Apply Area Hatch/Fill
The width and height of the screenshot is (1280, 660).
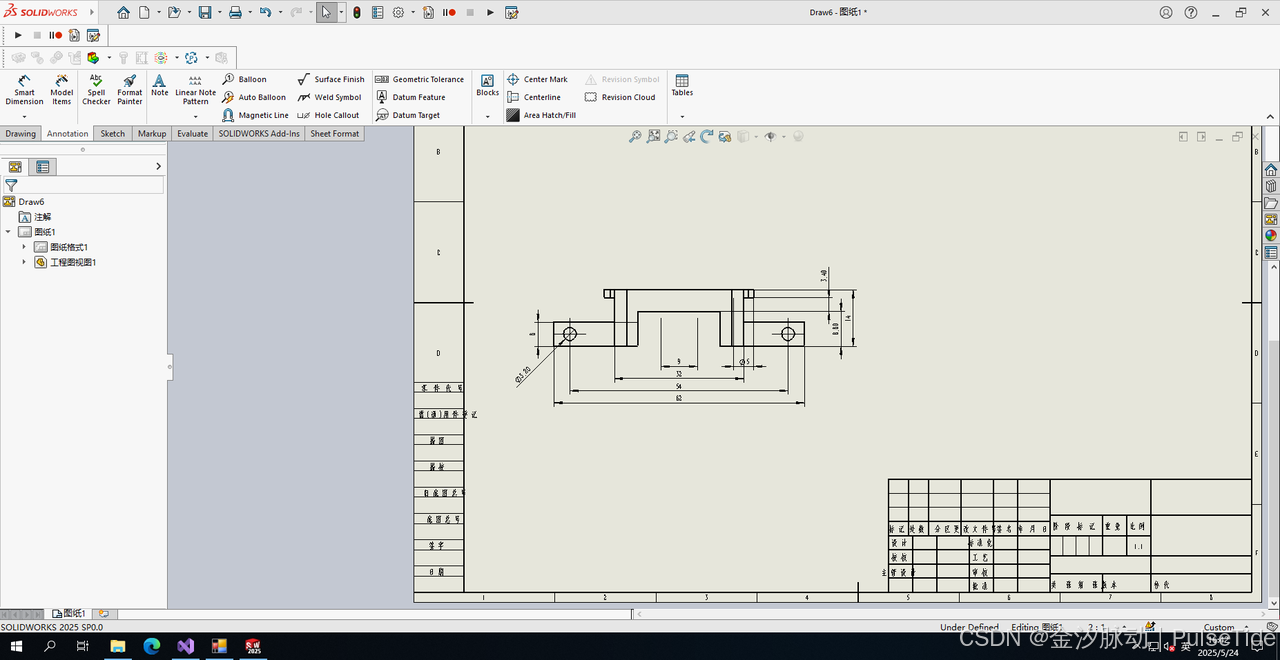[541, 115]
